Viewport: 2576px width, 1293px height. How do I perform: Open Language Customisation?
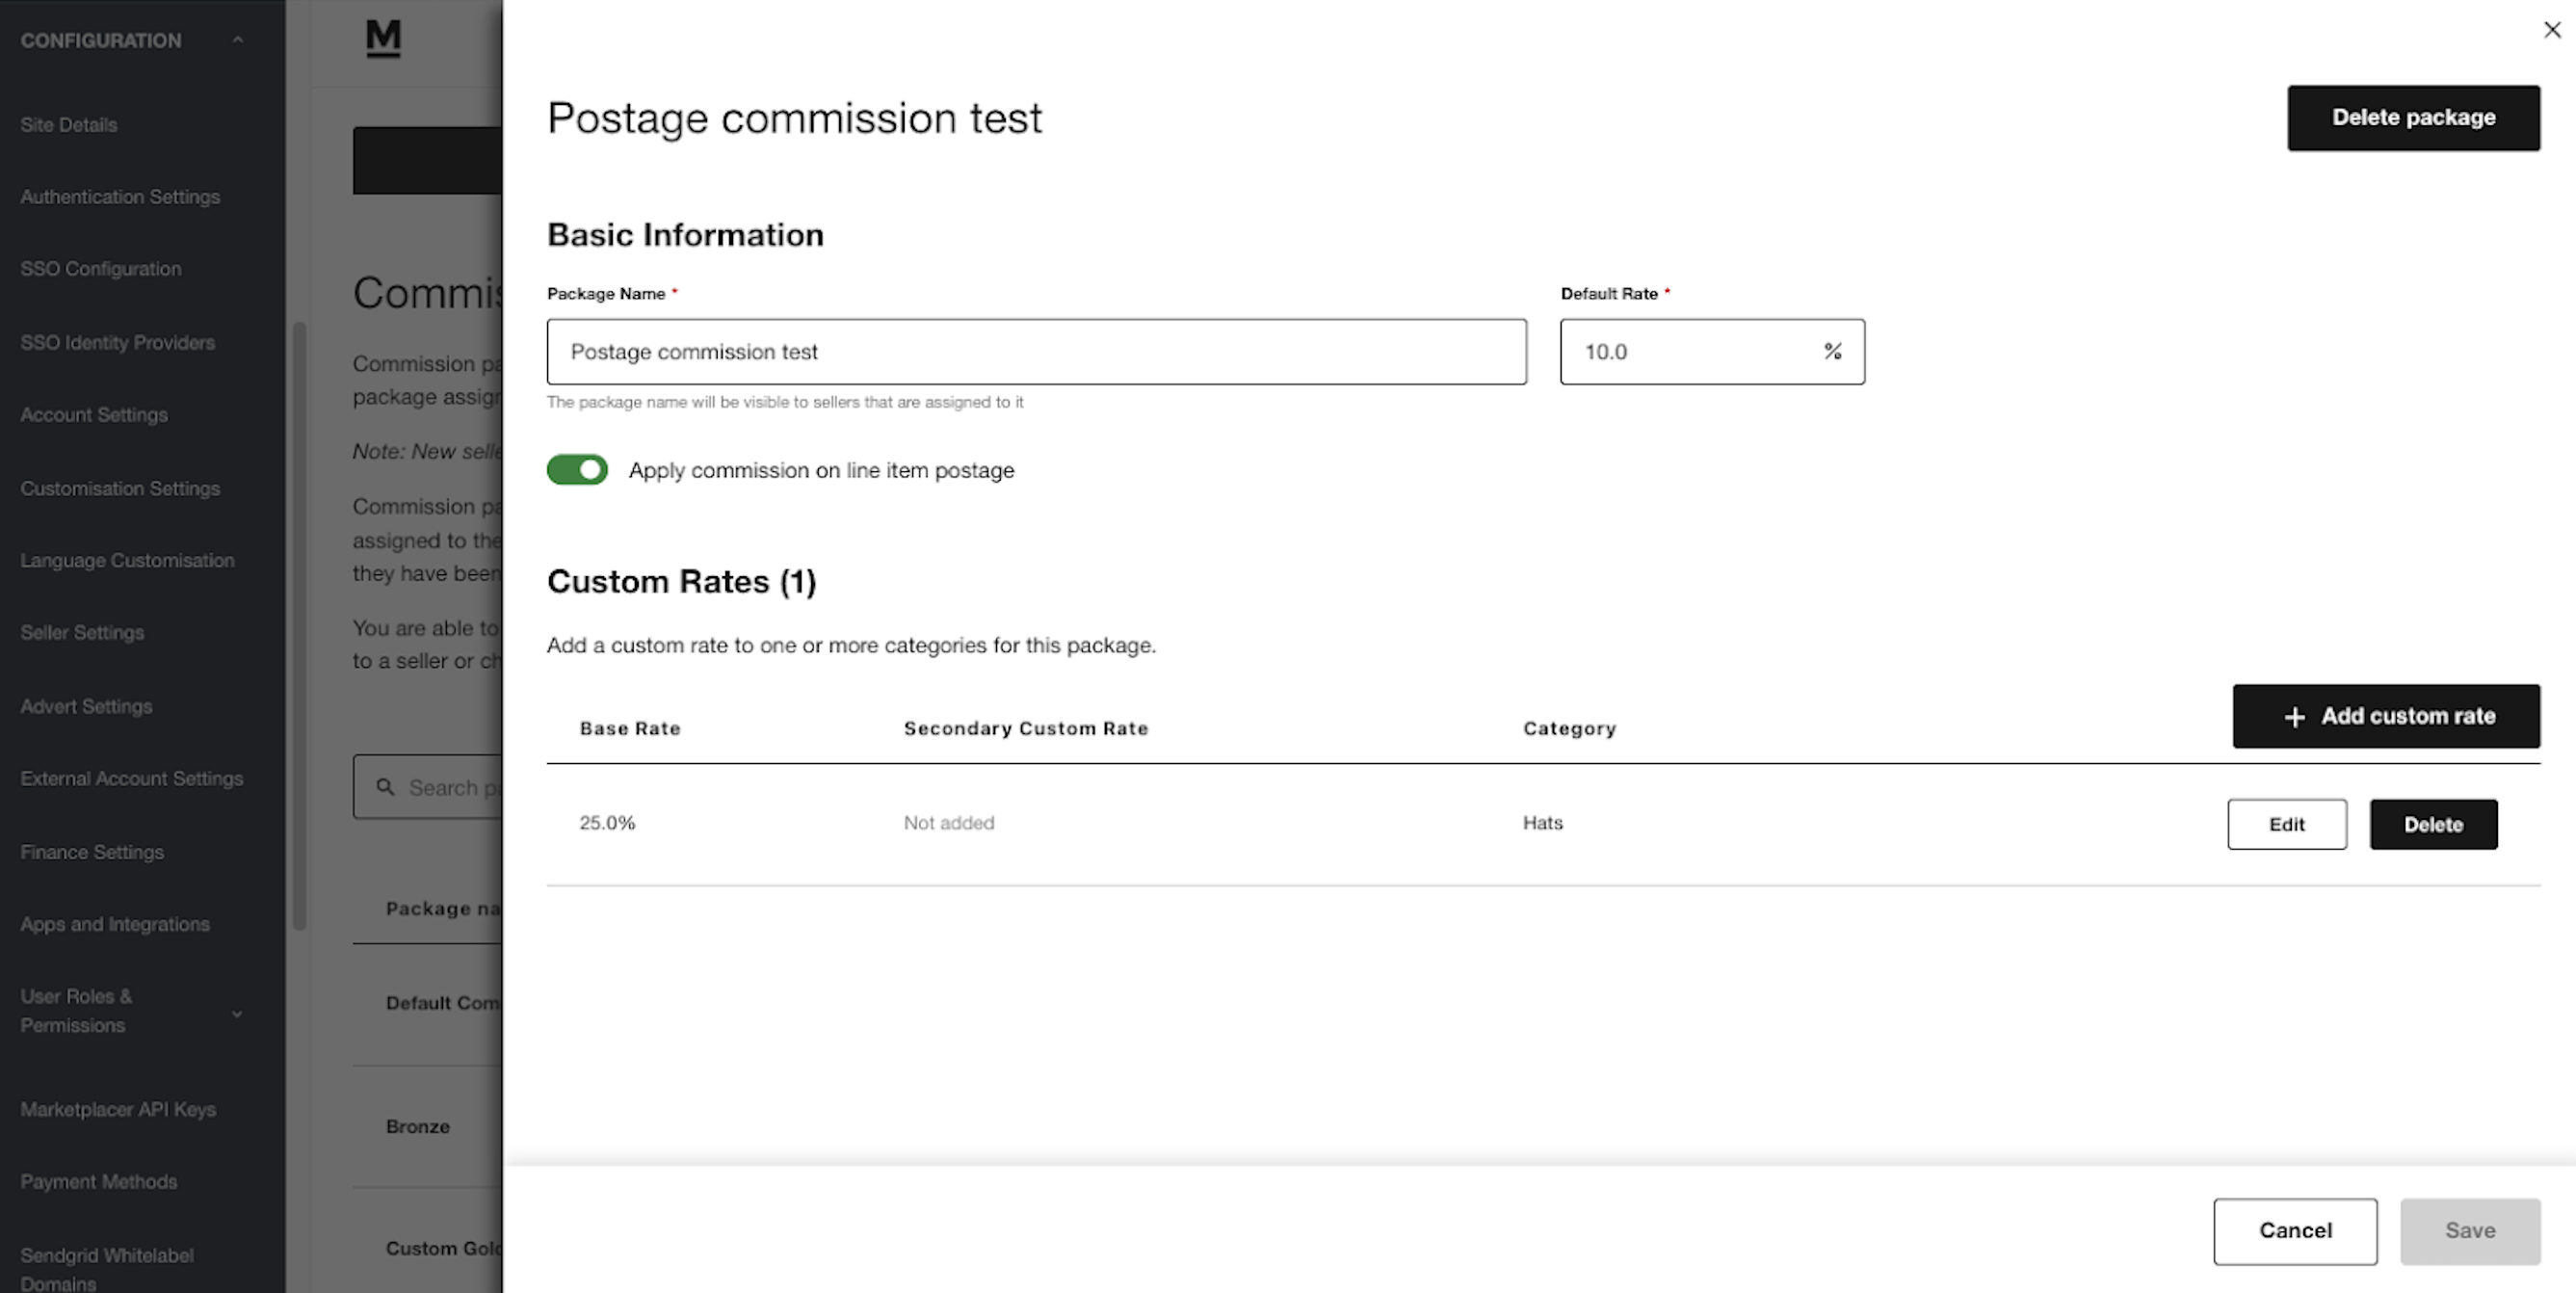coord(127,560)
